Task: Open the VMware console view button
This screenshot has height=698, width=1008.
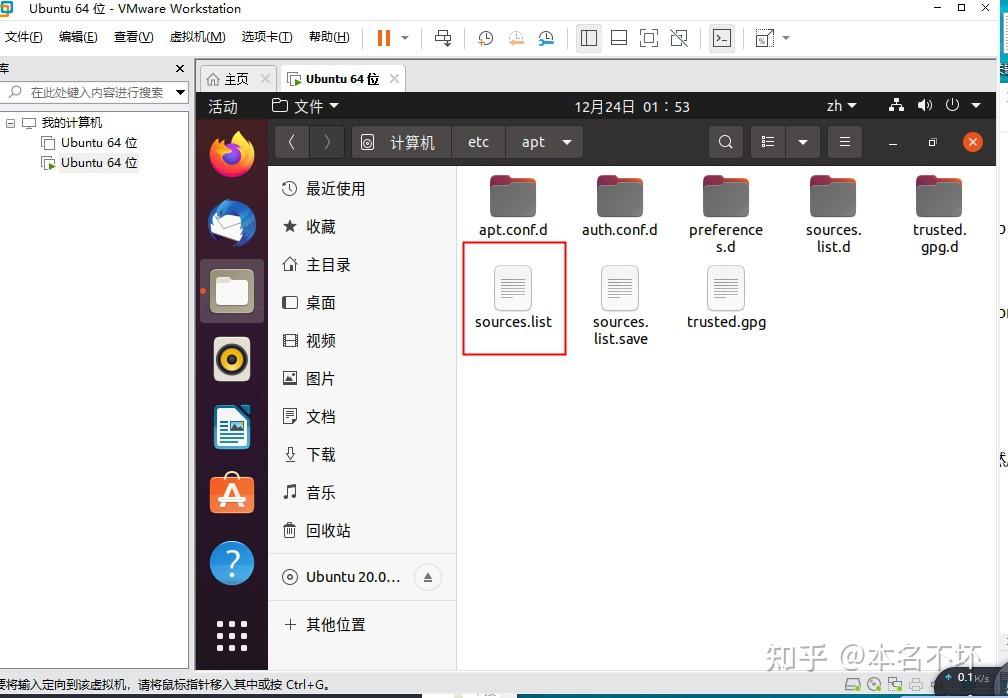Action: coord(722,38)
